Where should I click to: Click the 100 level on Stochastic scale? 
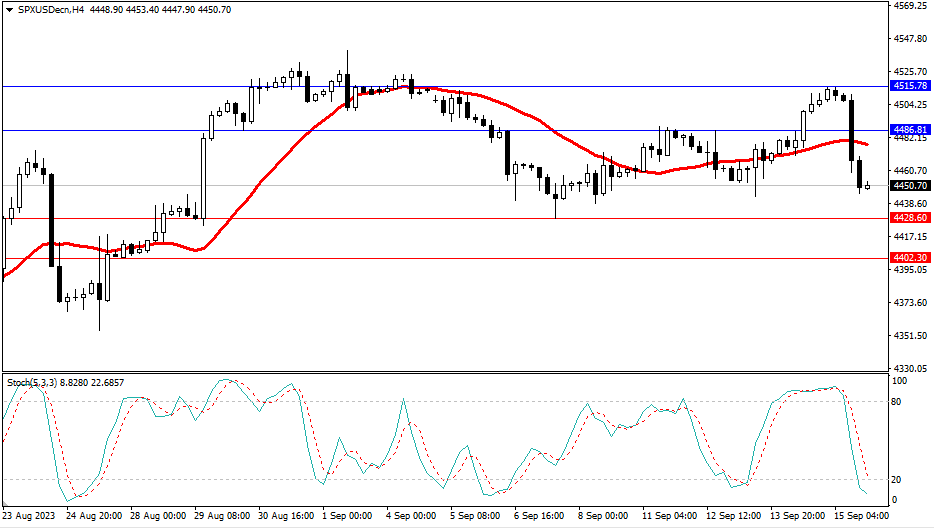(900, 382)
